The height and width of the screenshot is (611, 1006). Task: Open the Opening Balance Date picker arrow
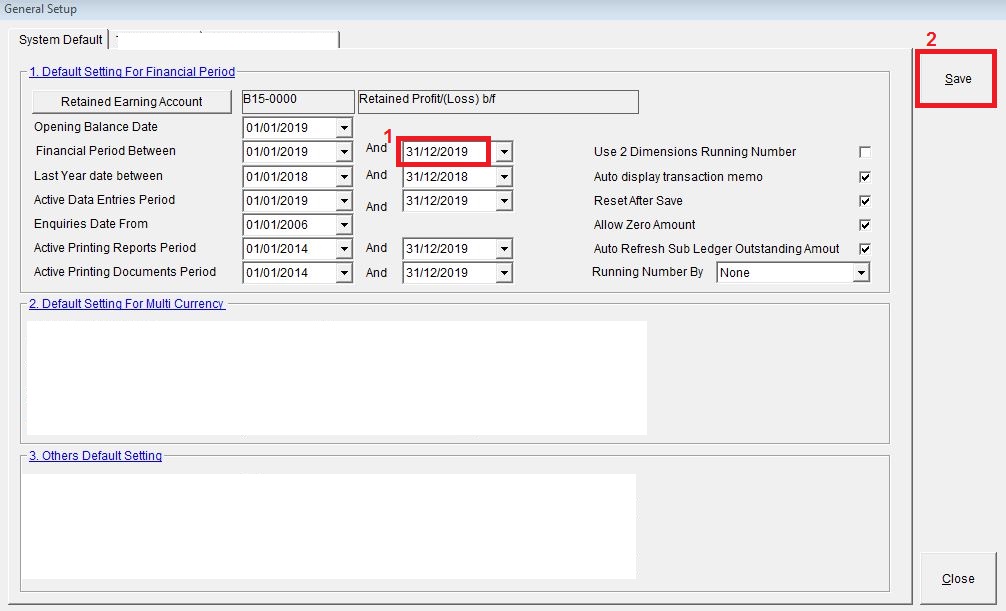click(x=344, y=128)
